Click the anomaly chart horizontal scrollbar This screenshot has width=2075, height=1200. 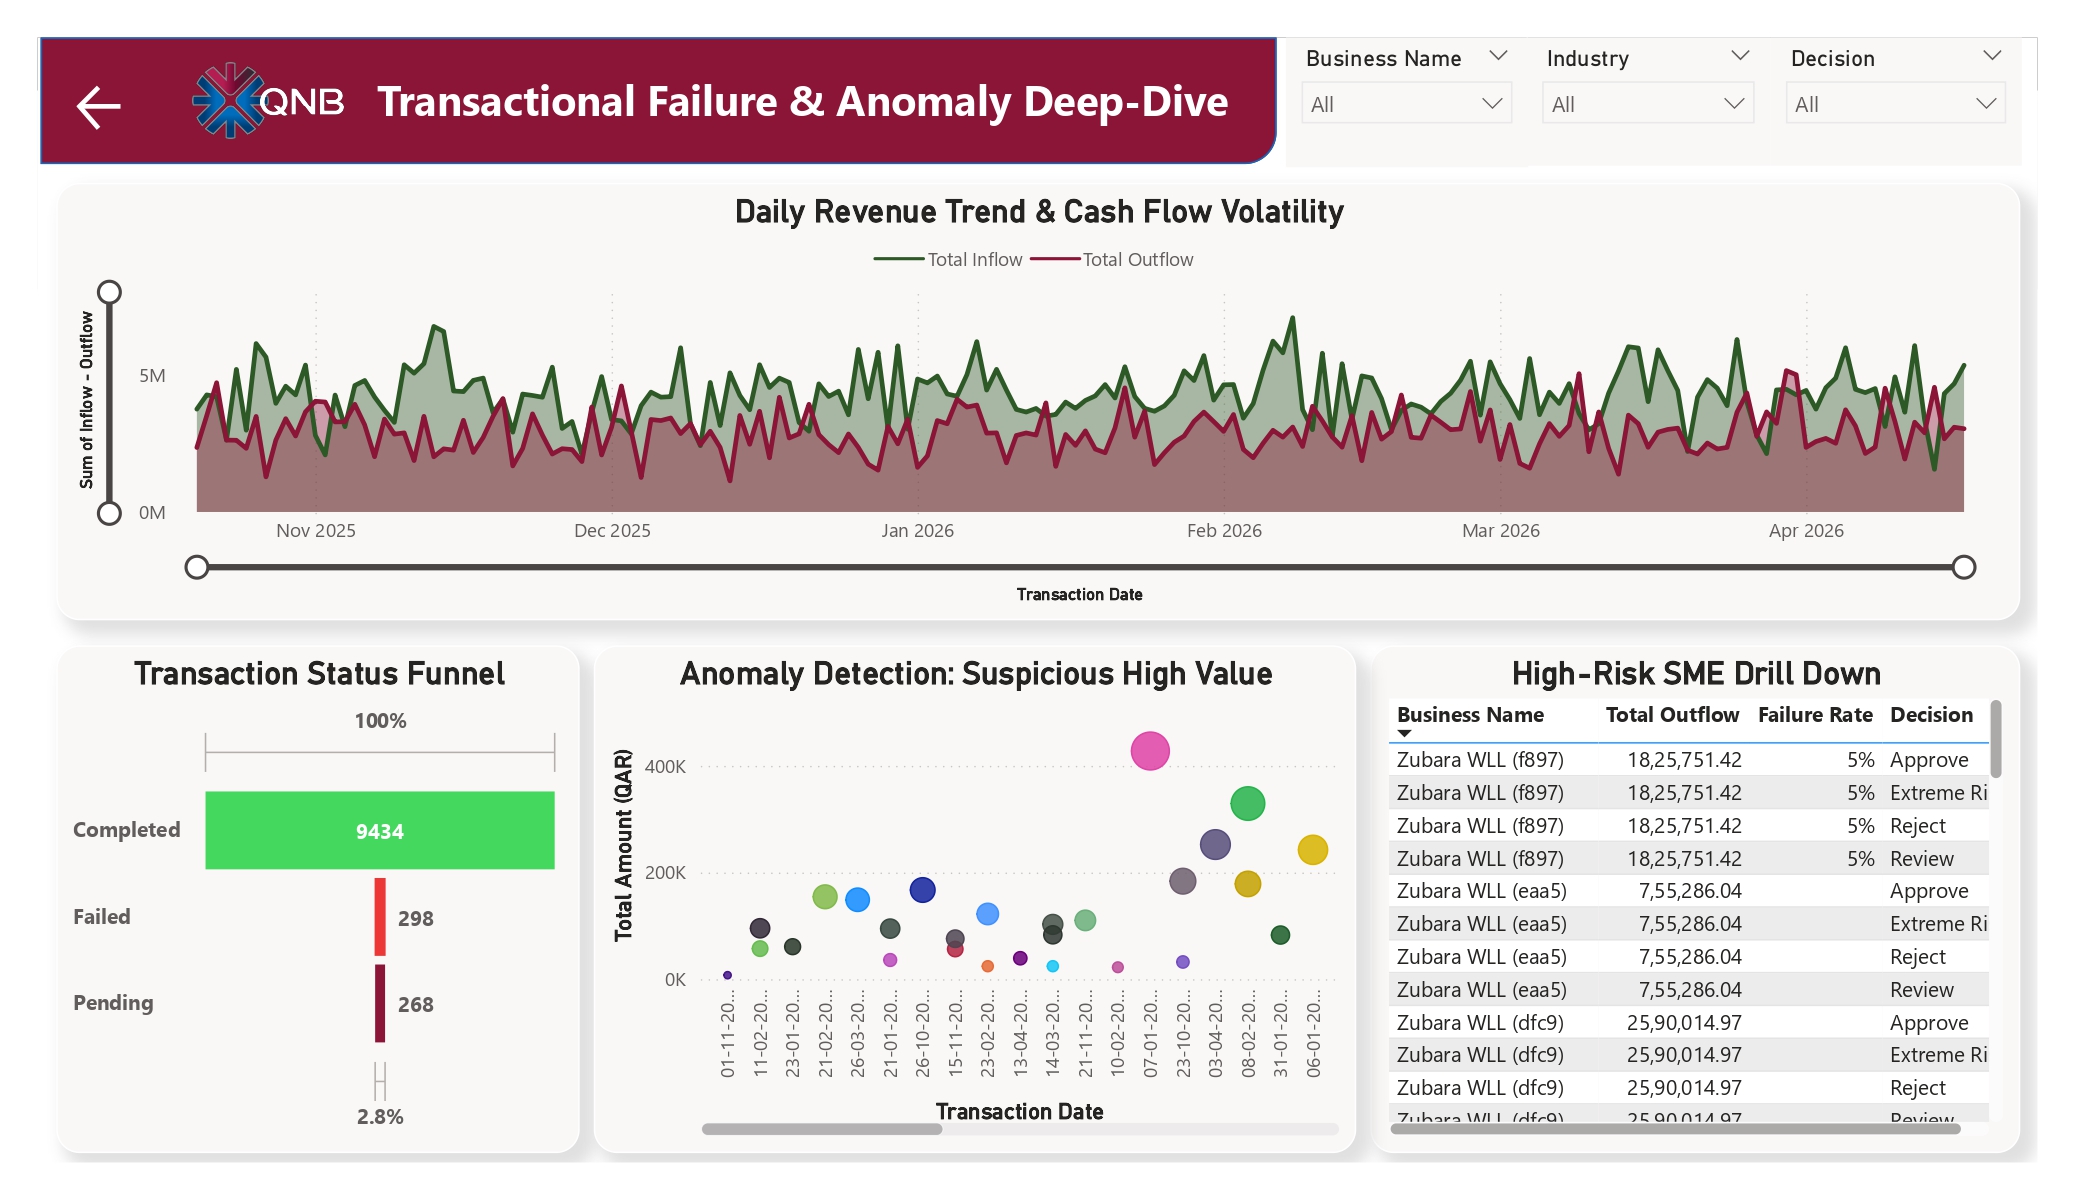[822, 1129]
